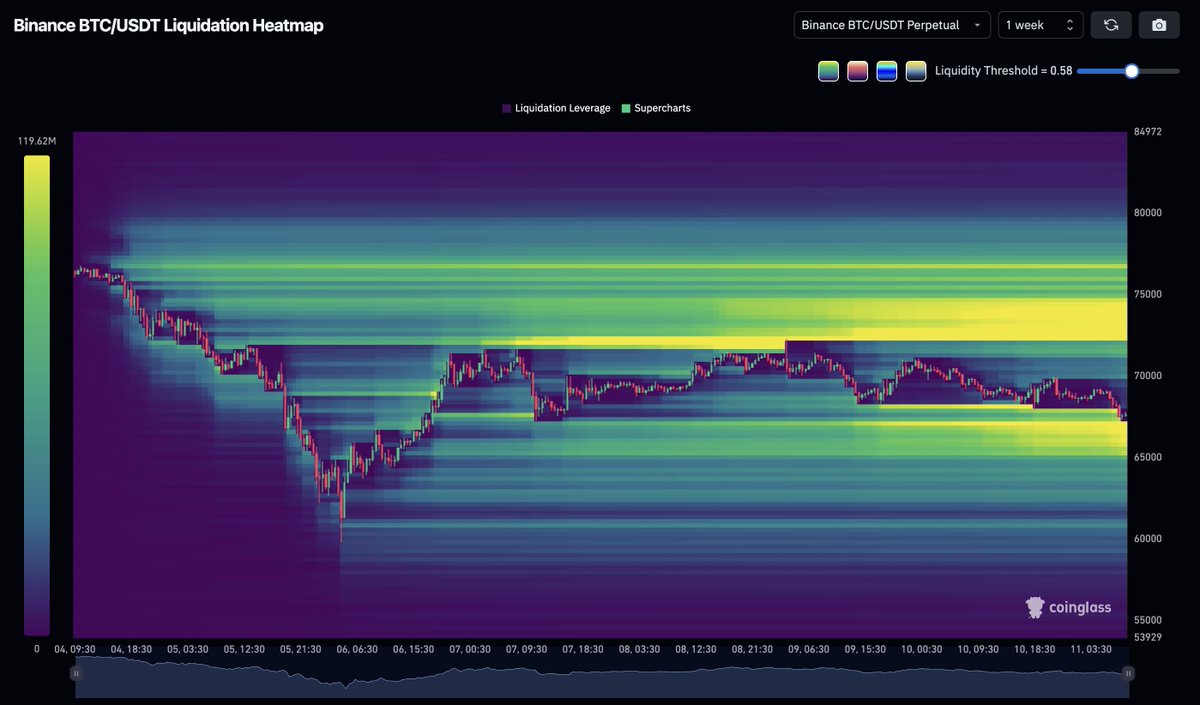
Task: Click the '10, 09:30' time axis label
Action: pos(978,649)
